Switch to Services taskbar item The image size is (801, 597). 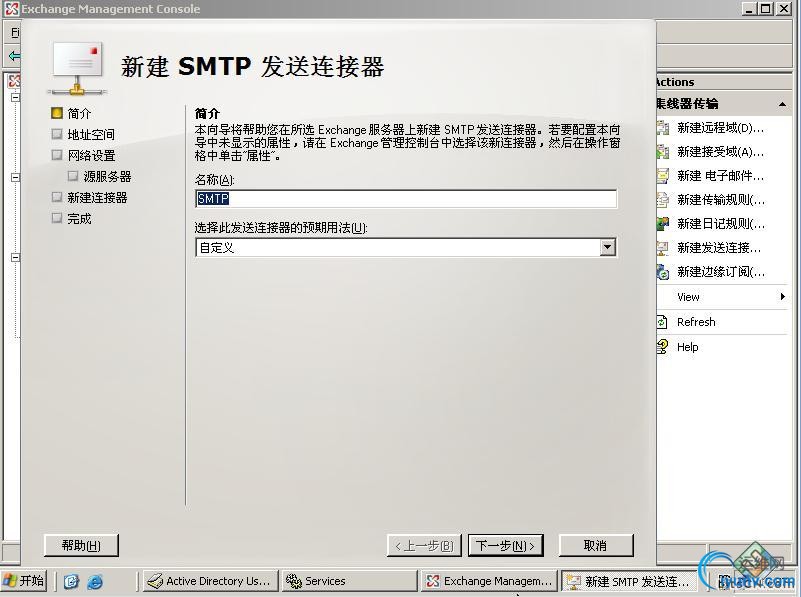click(x=349, y=581)
